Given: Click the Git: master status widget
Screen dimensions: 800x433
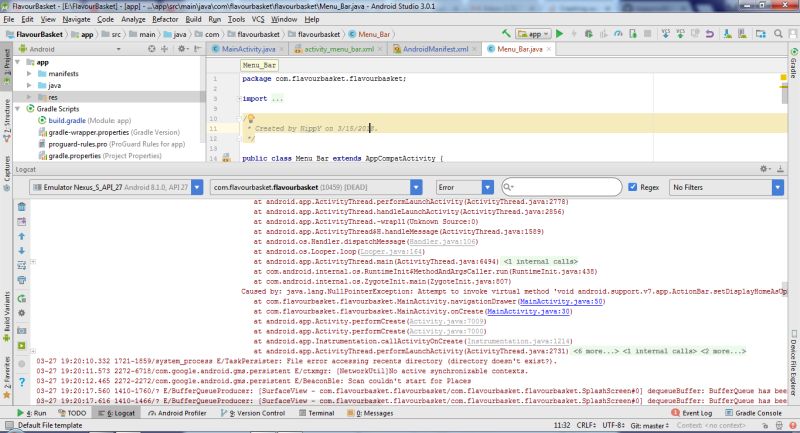Looking at the screenshot, I should pyautogui.click(x=649, y=425).
